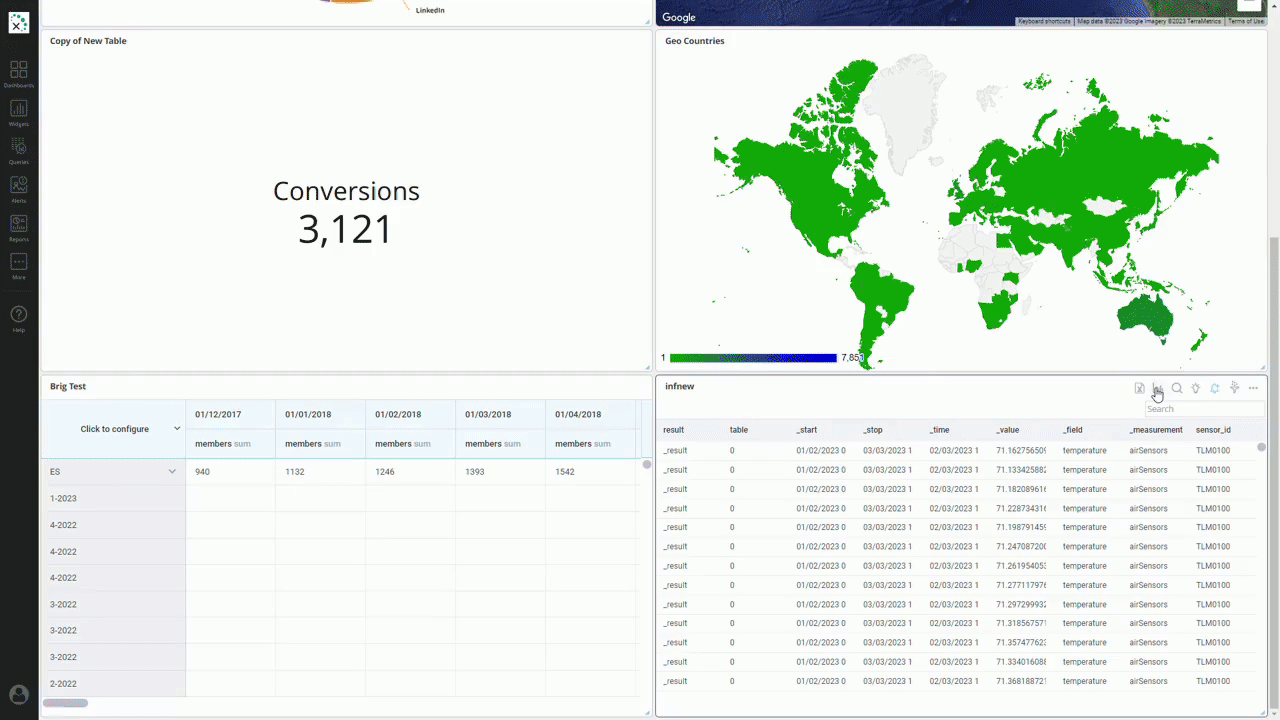The width and height of the screenshot is (1280, 720).
Task: Go to Queries in the left sidebar
Action: pos(18,150)
